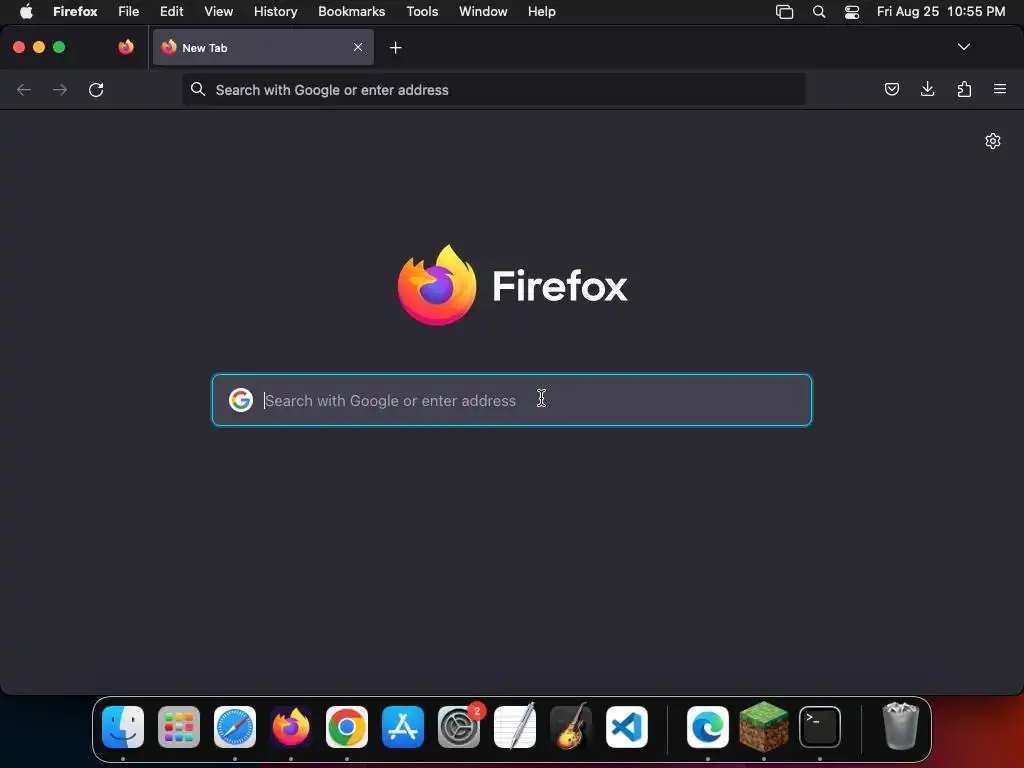
Task: Go forward with the forward arrow
Action: pos(59,89)
